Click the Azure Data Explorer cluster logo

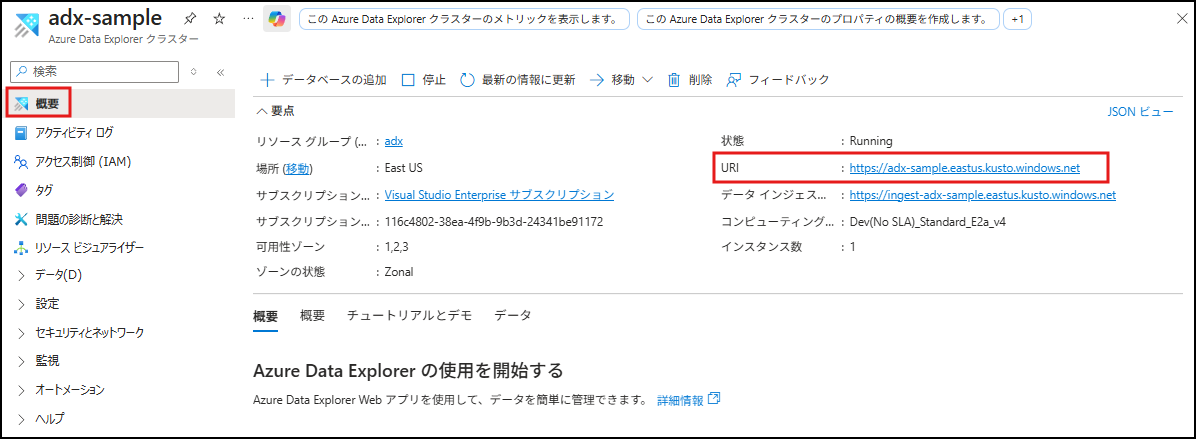(x=27, y=23)
